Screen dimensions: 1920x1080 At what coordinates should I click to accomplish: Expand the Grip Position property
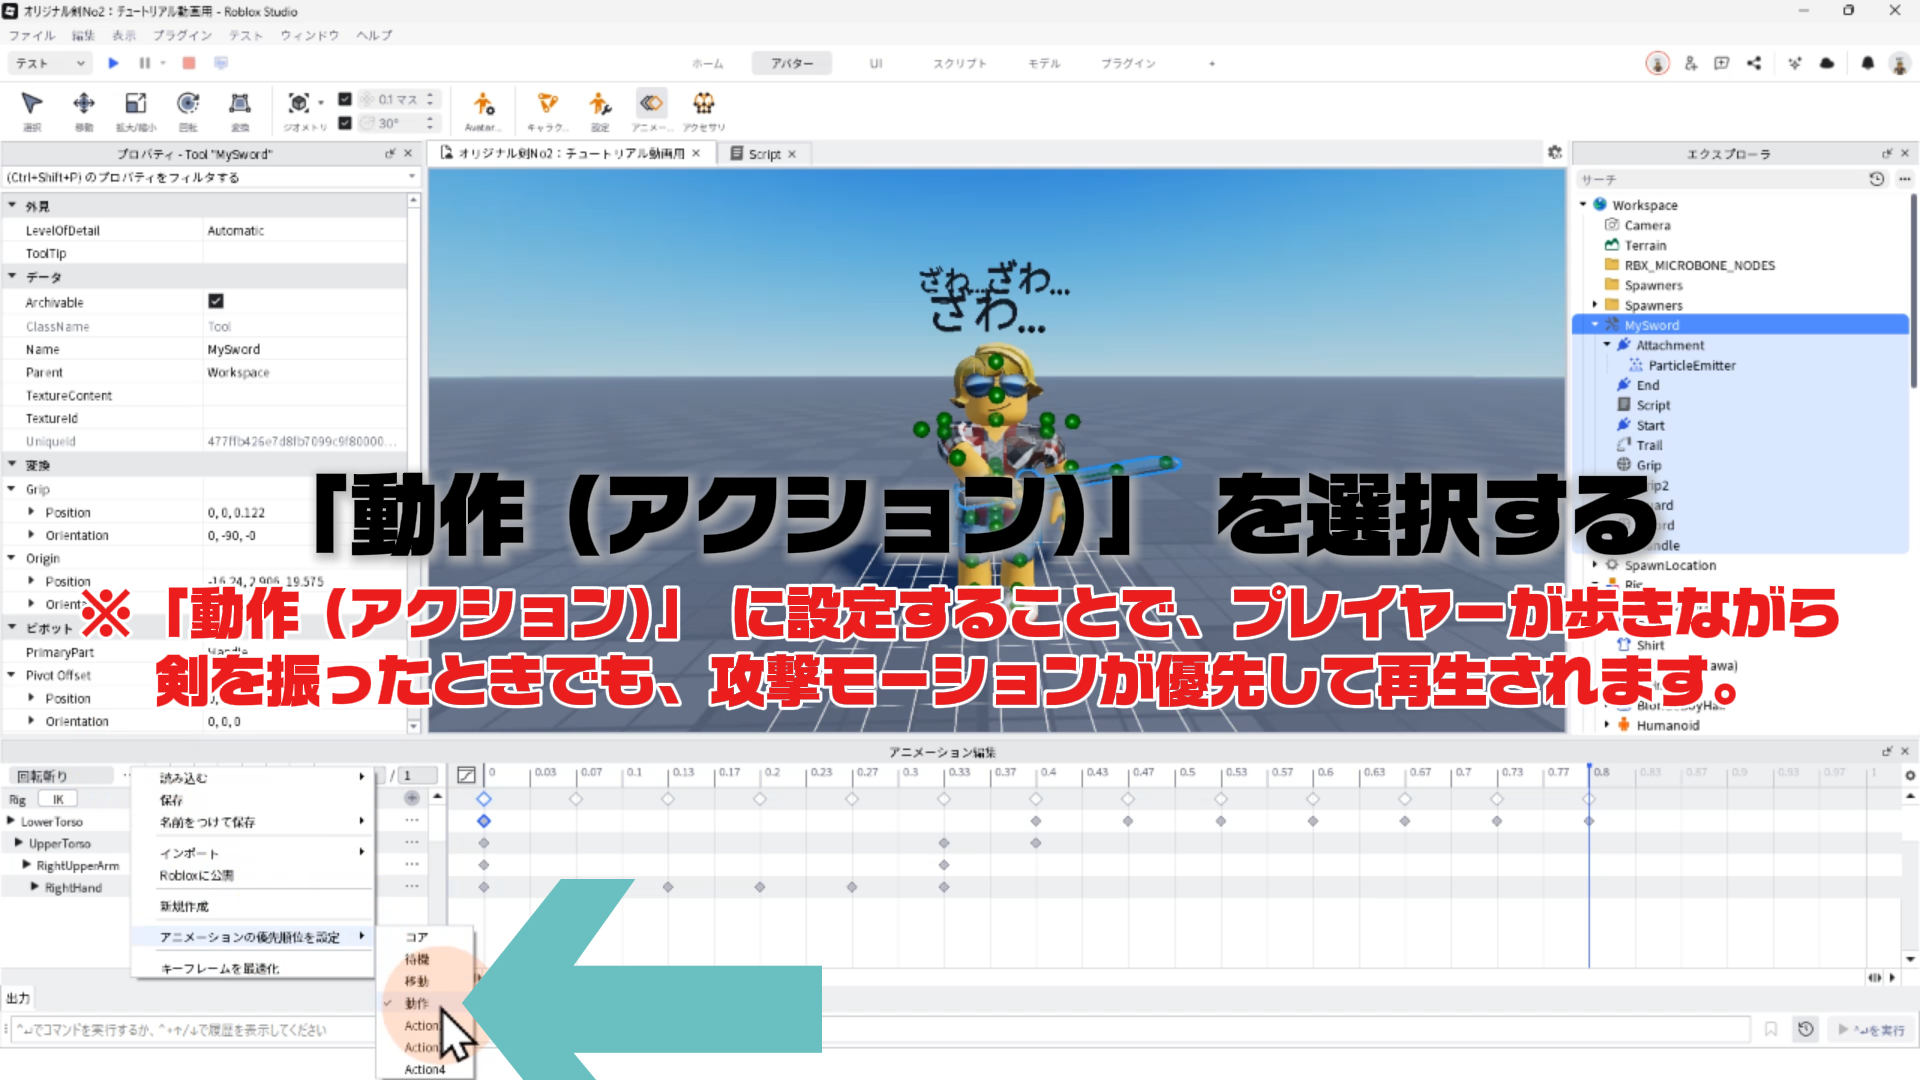[x=31, y=512]
